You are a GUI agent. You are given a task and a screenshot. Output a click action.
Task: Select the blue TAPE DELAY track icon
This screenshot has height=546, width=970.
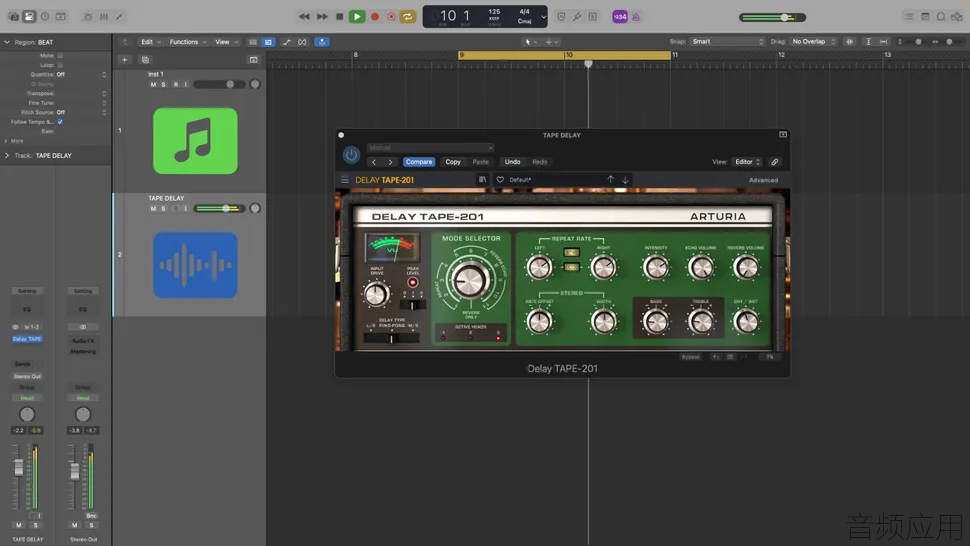coord(195,265)
